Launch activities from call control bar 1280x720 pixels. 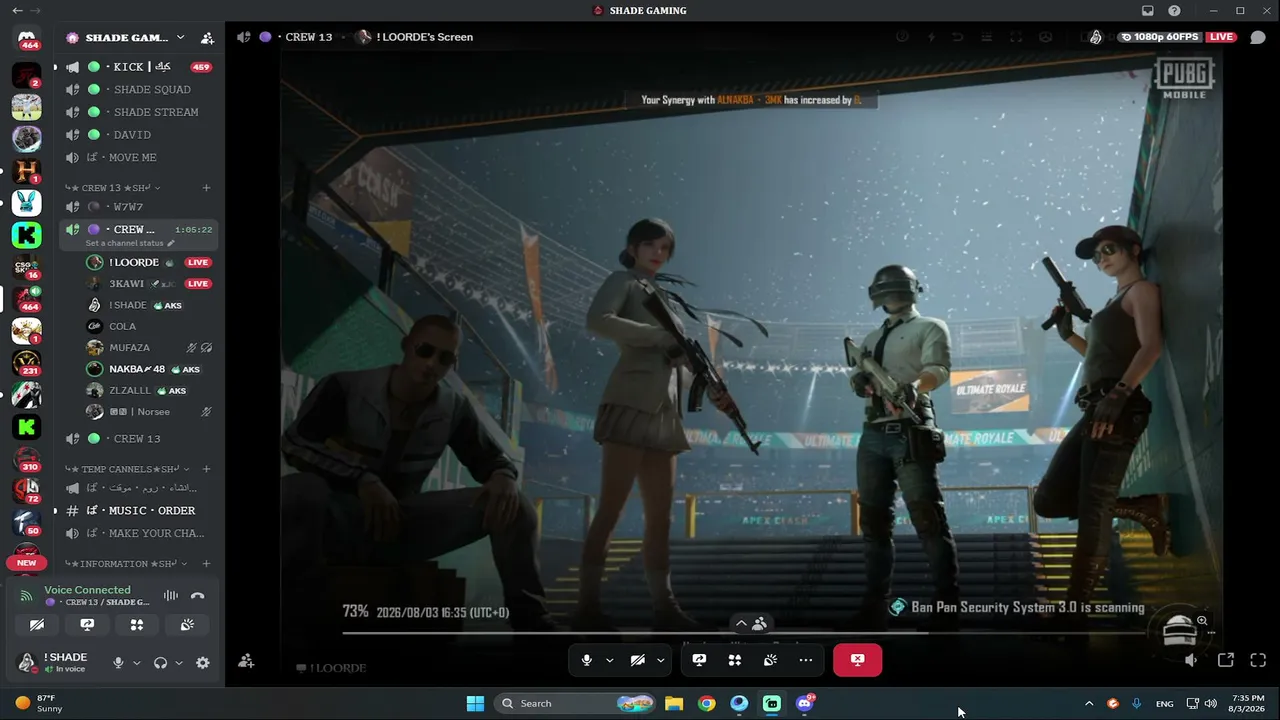pyautogui.click(x=735, y=660)
